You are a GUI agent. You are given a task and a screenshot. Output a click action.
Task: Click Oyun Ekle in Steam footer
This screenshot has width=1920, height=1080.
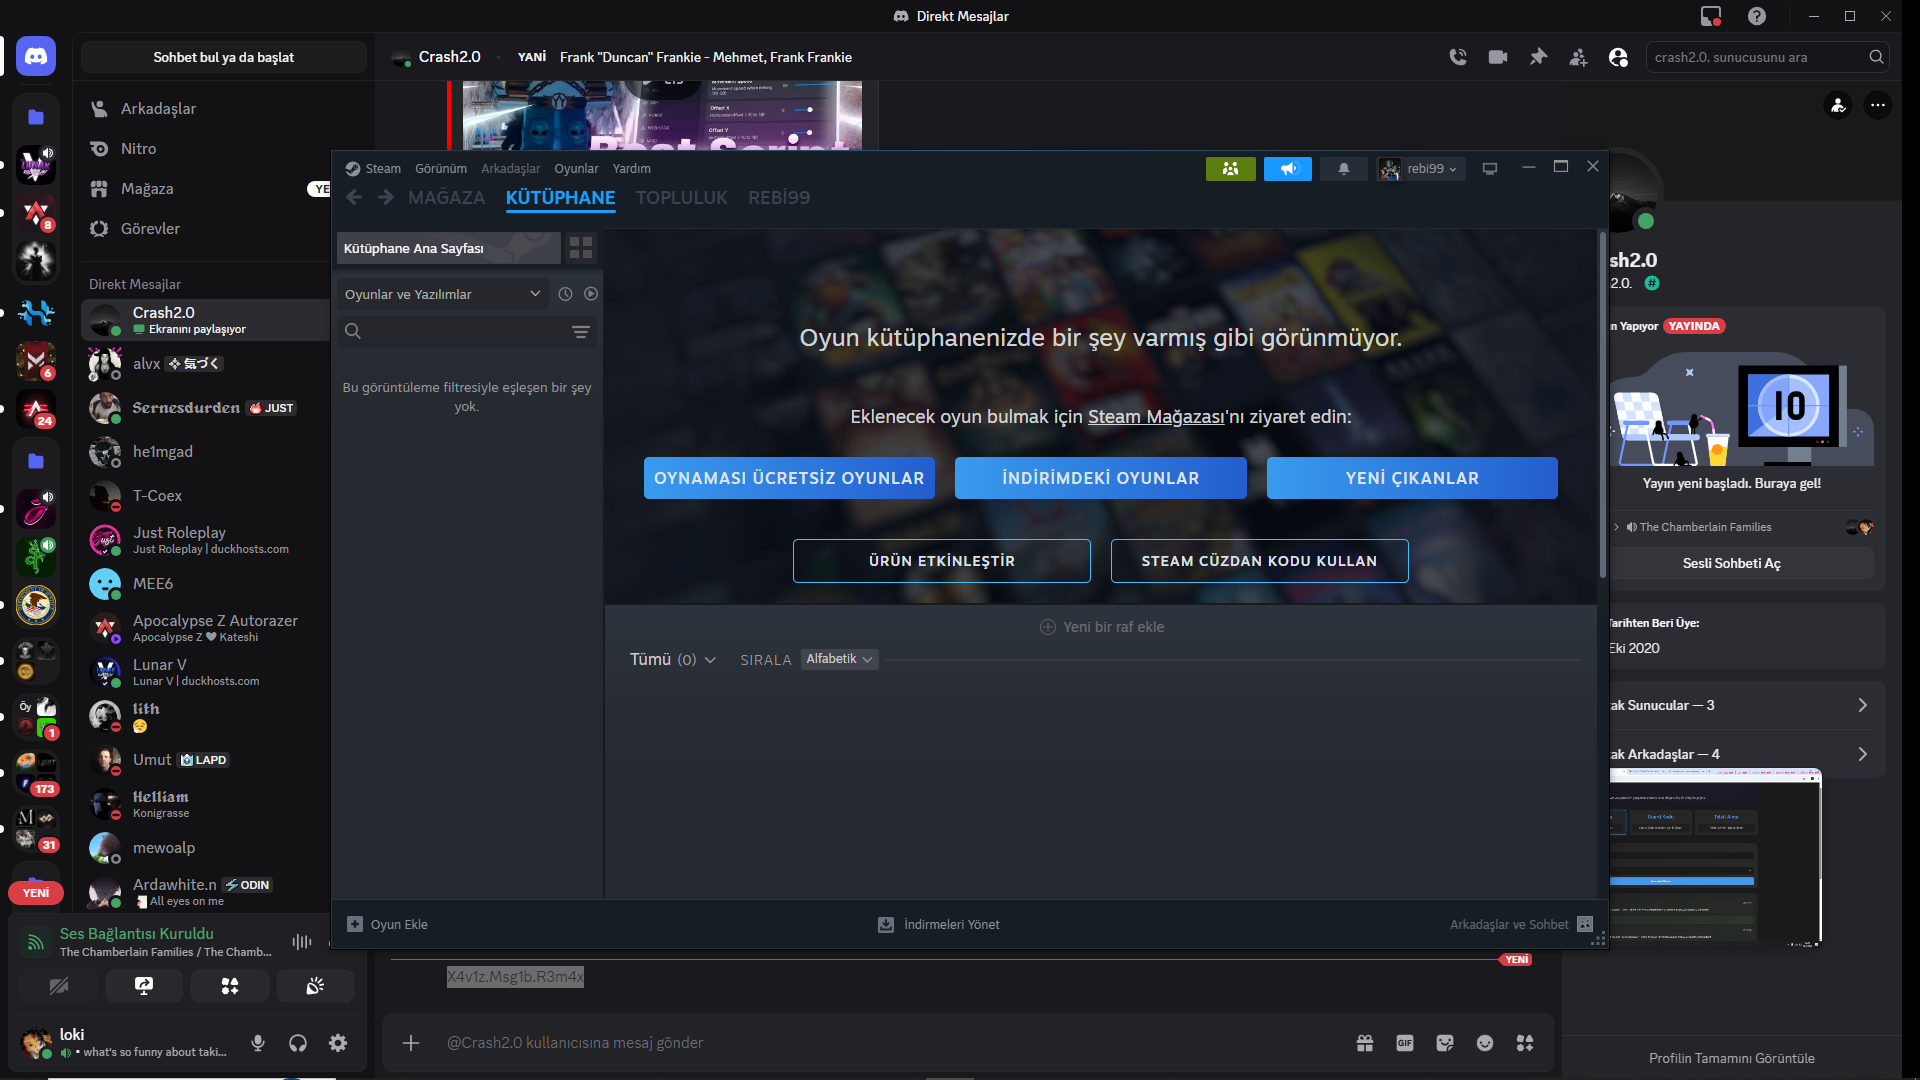387,925
